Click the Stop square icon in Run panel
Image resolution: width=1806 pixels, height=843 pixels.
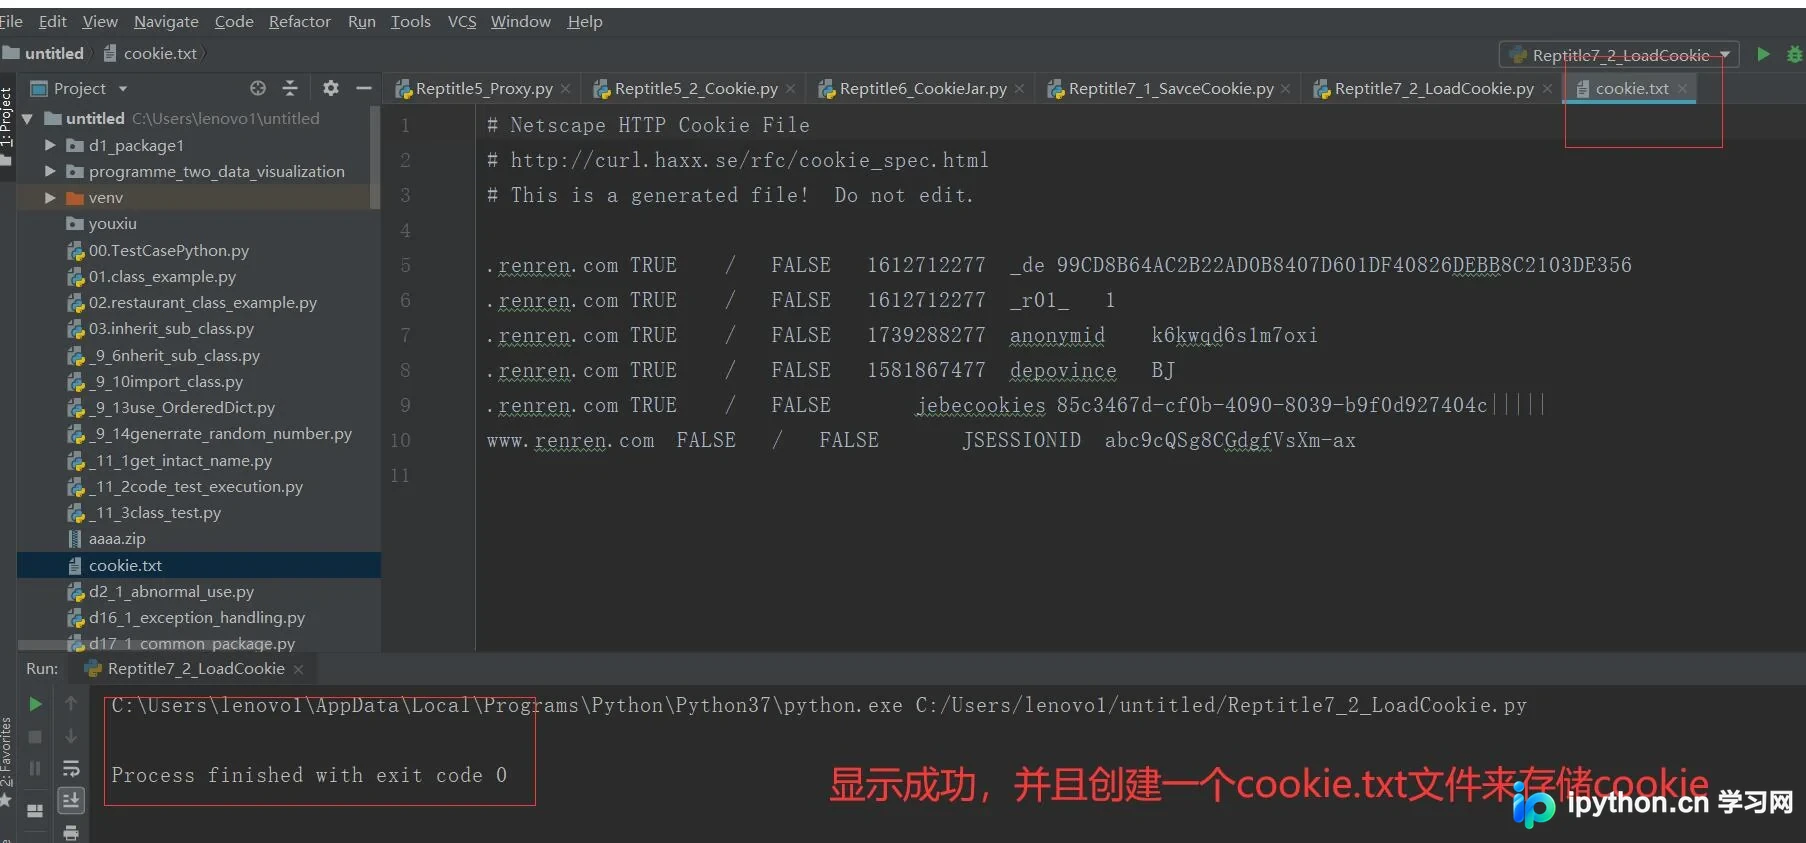pos(35,737)
